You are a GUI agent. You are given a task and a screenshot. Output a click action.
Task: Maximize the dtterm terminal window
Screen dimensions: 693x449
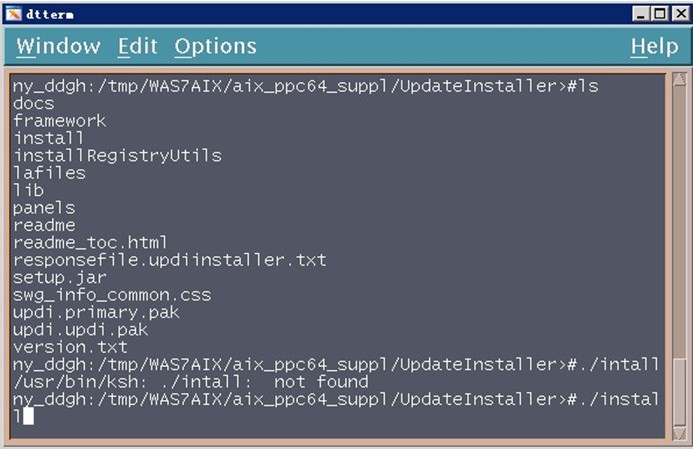(x=660, y=13)
